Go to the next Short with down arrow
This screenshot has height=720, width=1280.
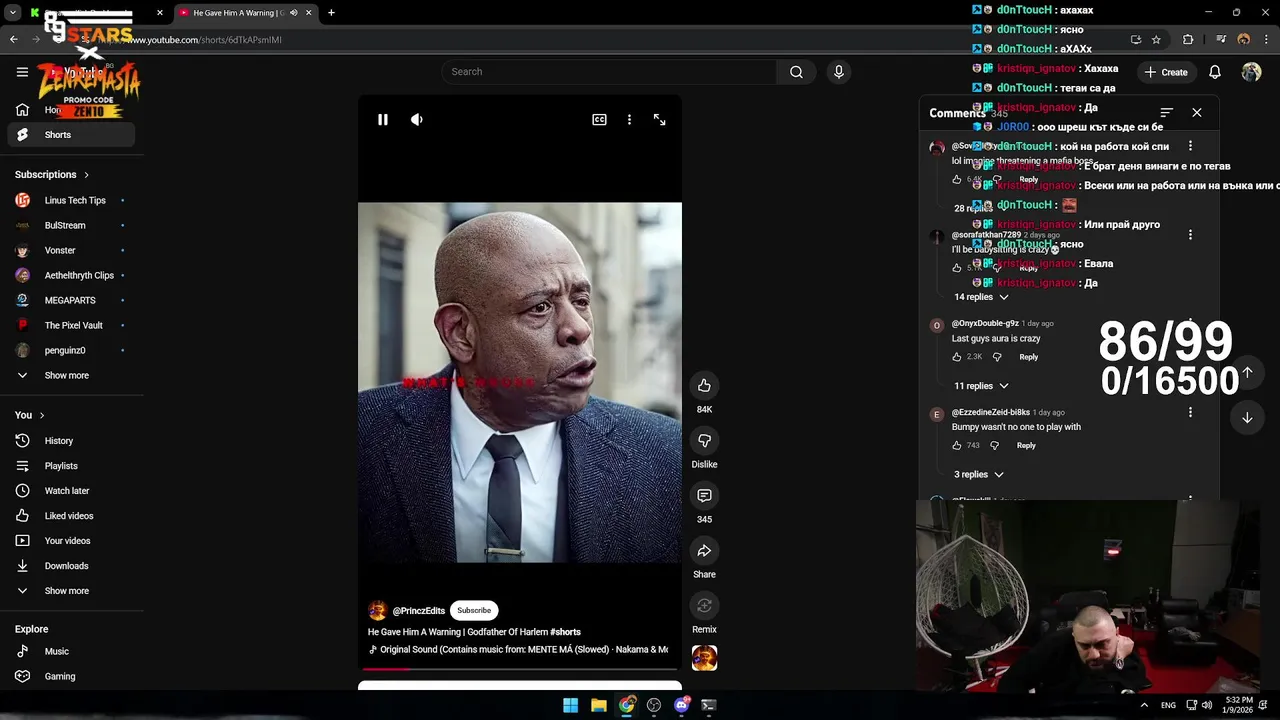pos(1247,418)
